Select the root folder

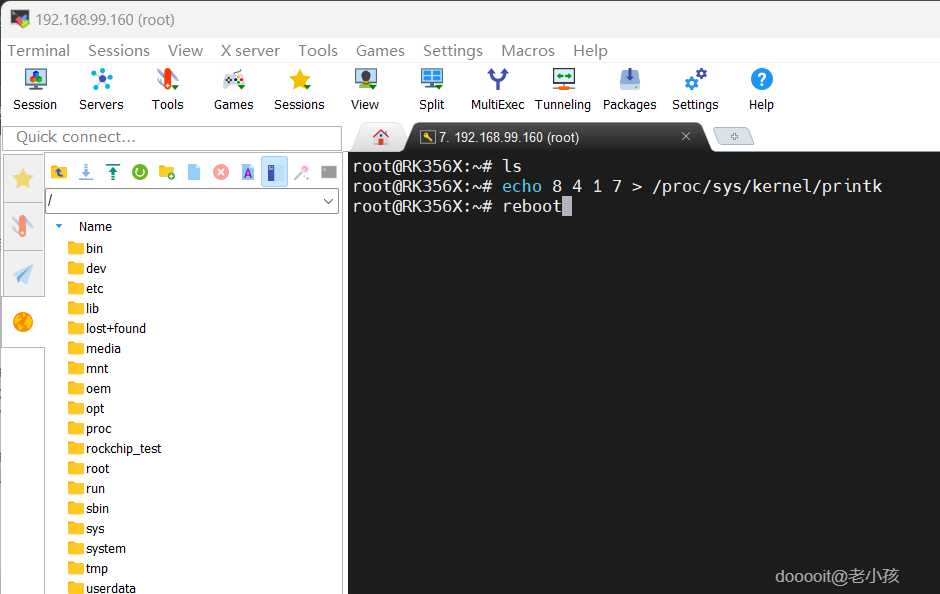click(89, 468)
